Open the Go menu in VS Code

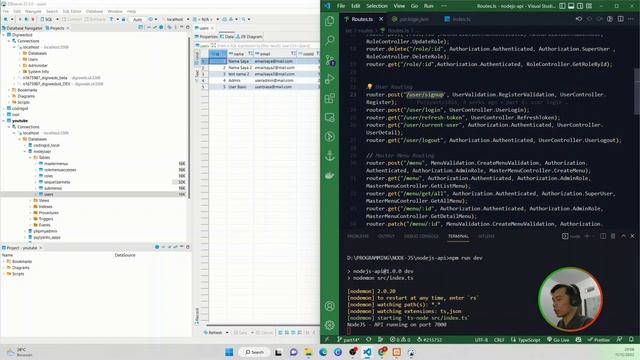click(x=414, y=6)
